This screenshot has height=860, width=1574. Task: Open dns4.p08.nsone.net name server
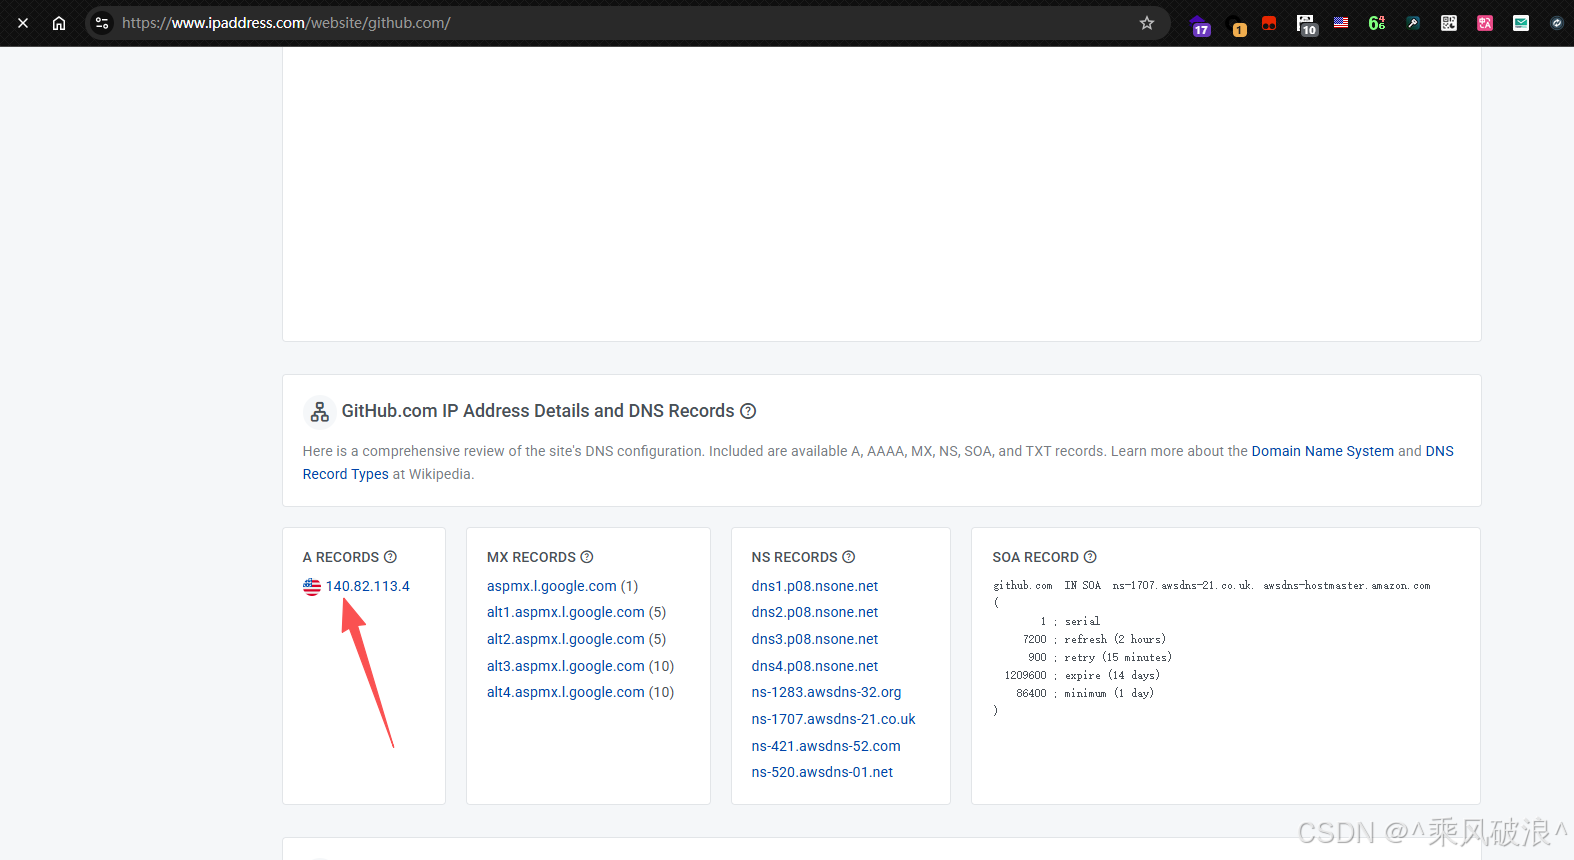[x=815, y=666]
